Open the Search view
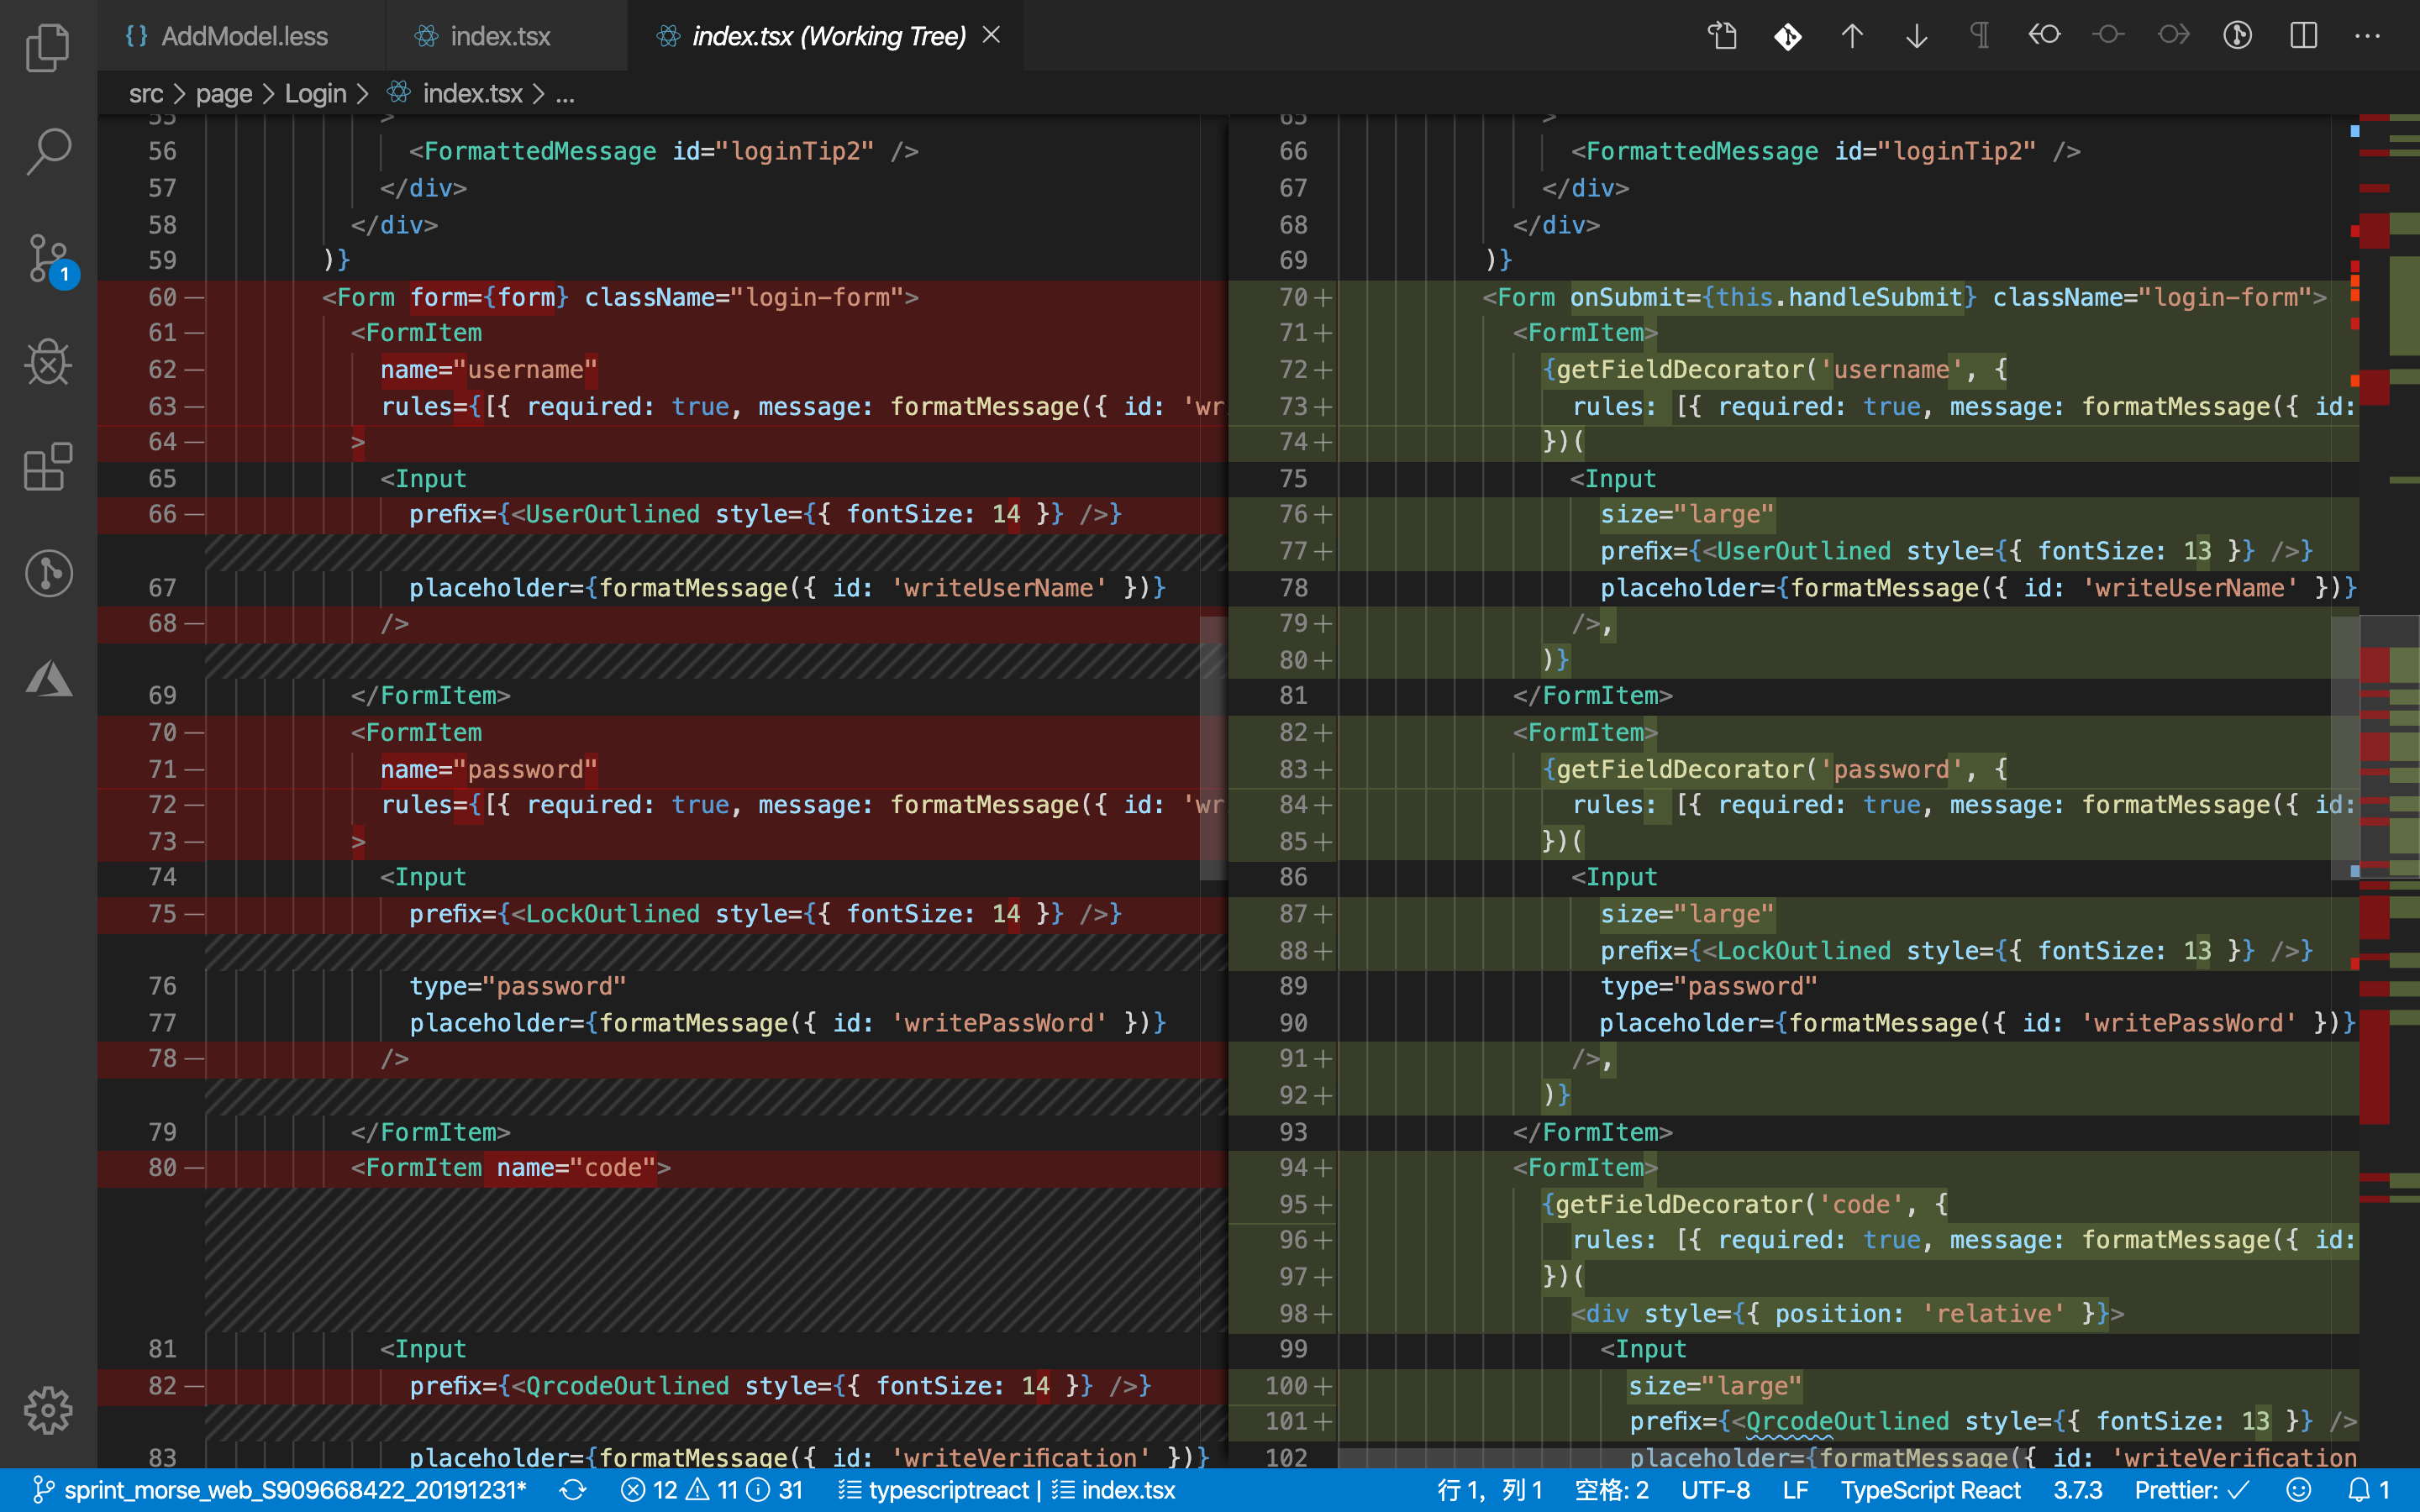2420x1512 pixels. click(x=48, y=152)
